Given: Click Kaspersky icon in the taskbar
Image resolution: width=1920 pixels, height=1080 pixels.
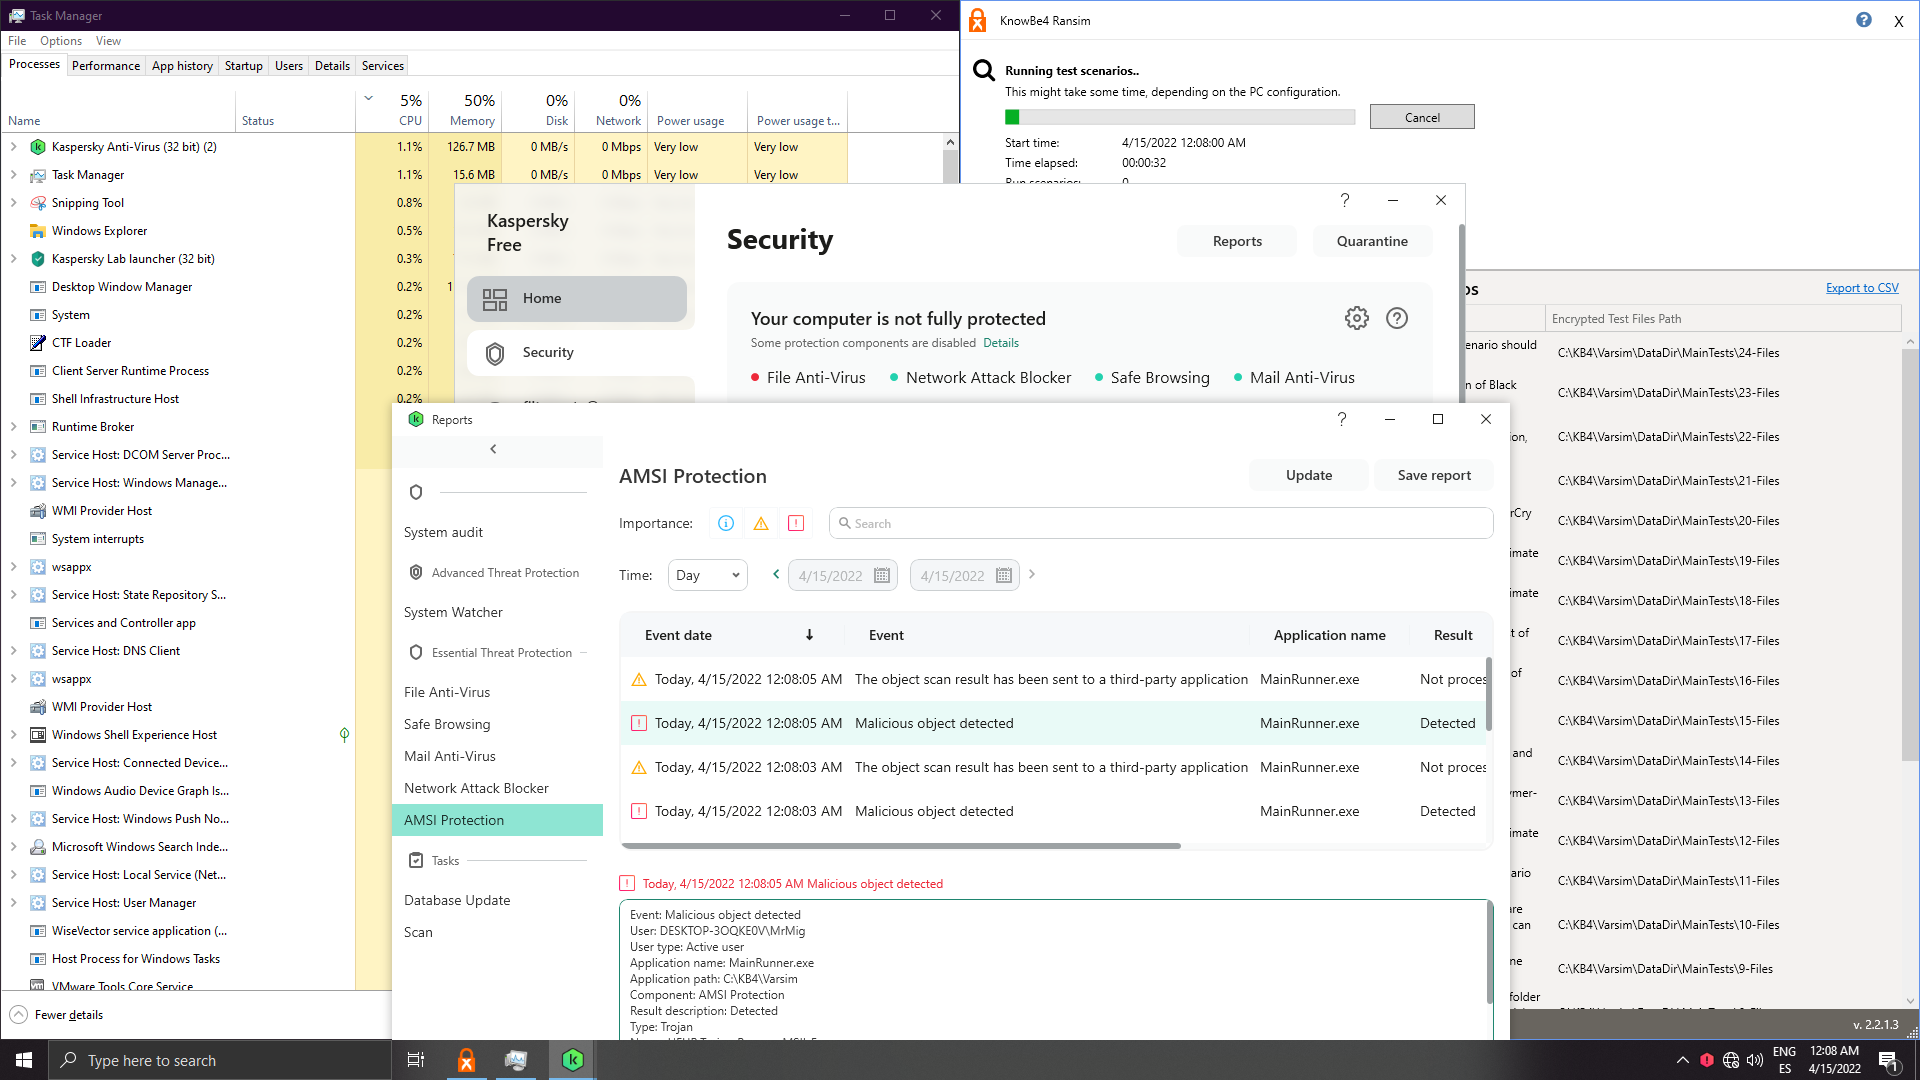Looking at the screenshot, I should [x=572, y=1060].
